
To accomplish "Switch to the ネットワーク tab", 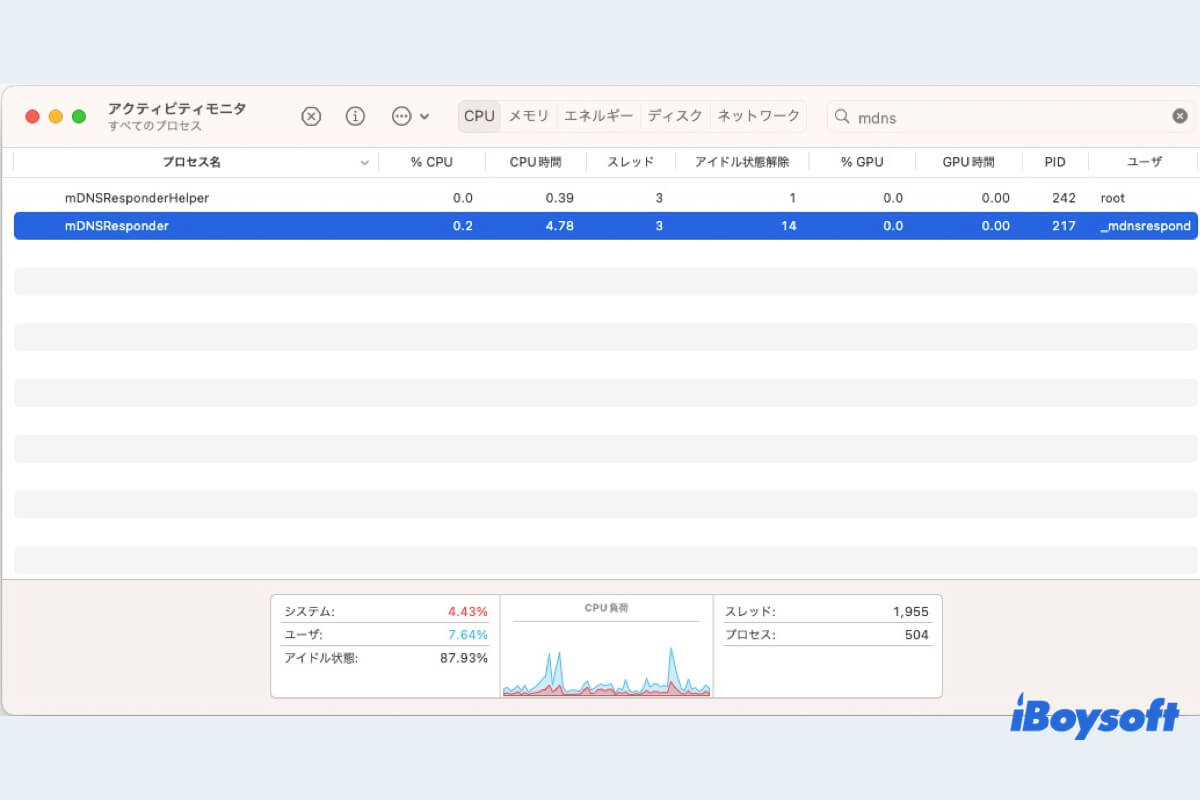I will 759,116.
